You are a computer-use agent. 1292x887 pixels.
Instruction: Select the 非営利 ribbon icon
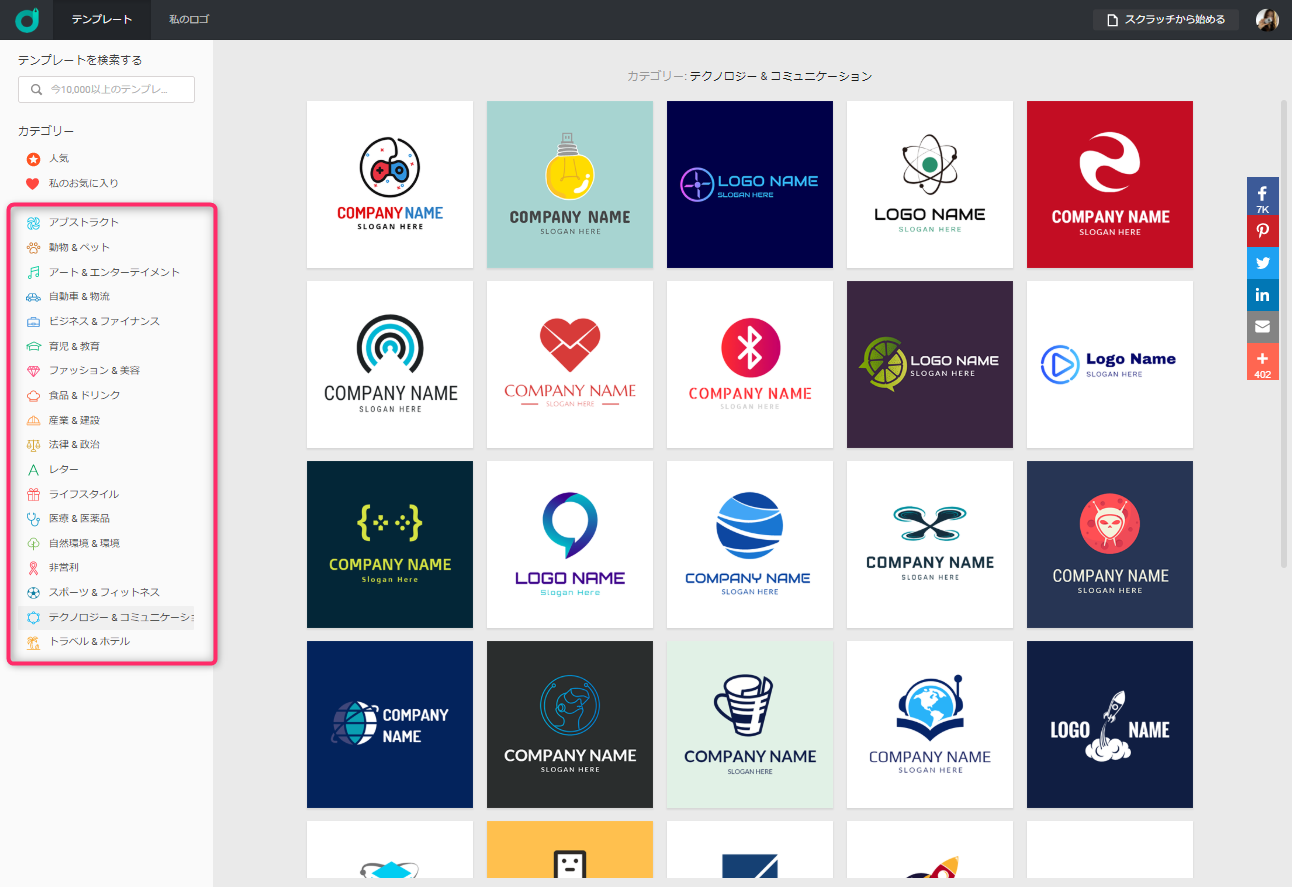pyautogui.click(x=33, y=567)
